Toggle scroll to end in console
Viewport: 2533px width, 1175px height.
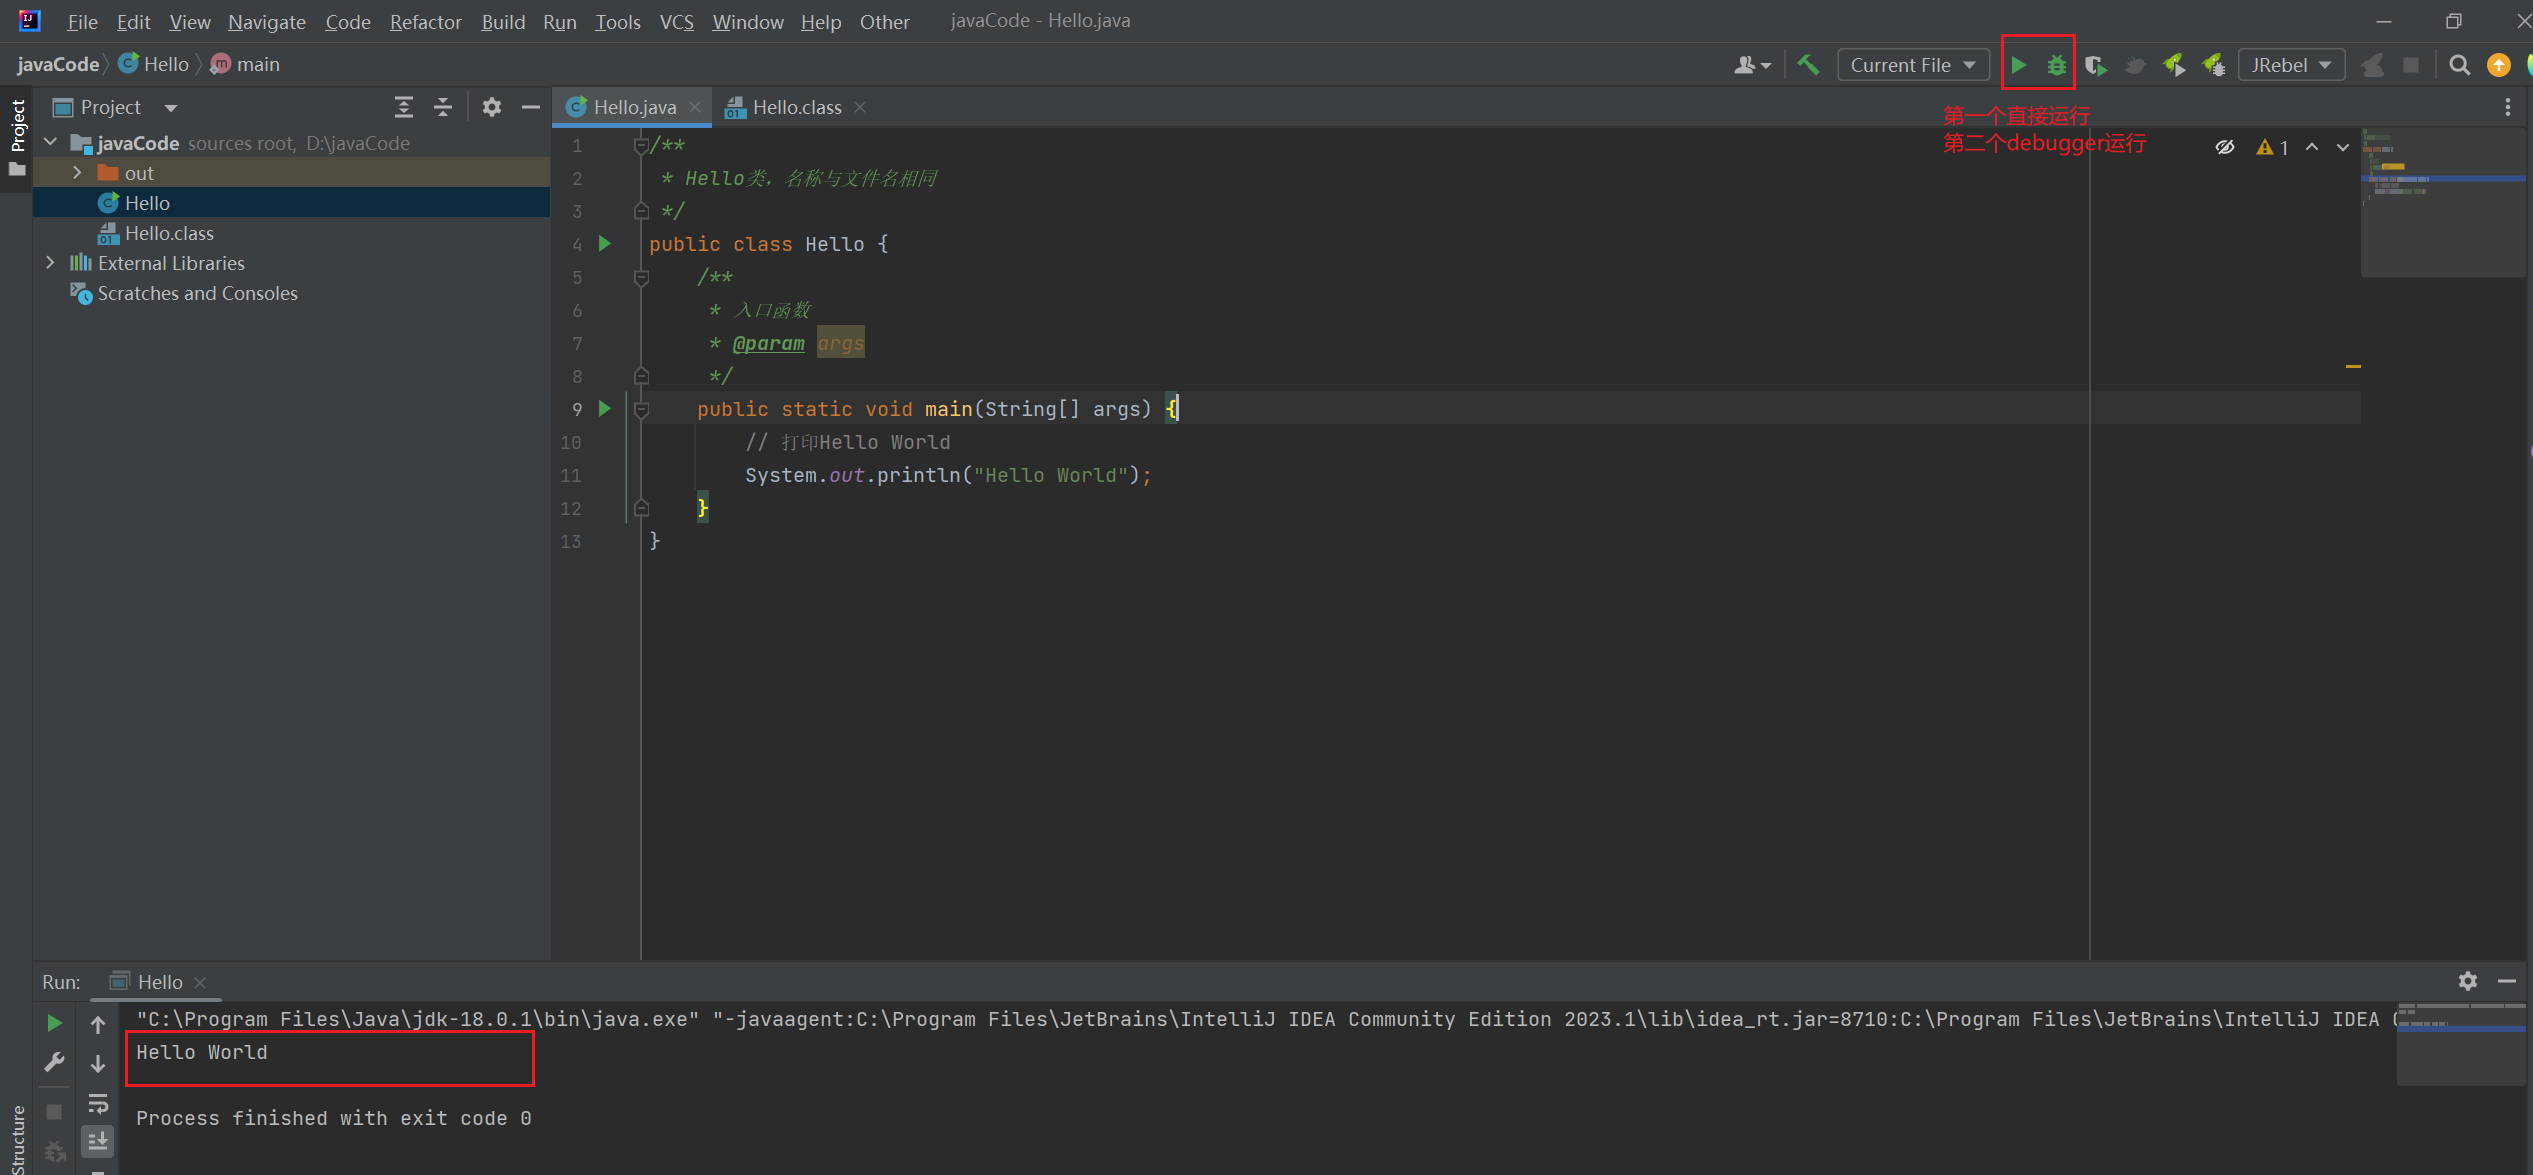coord(98,1141)
